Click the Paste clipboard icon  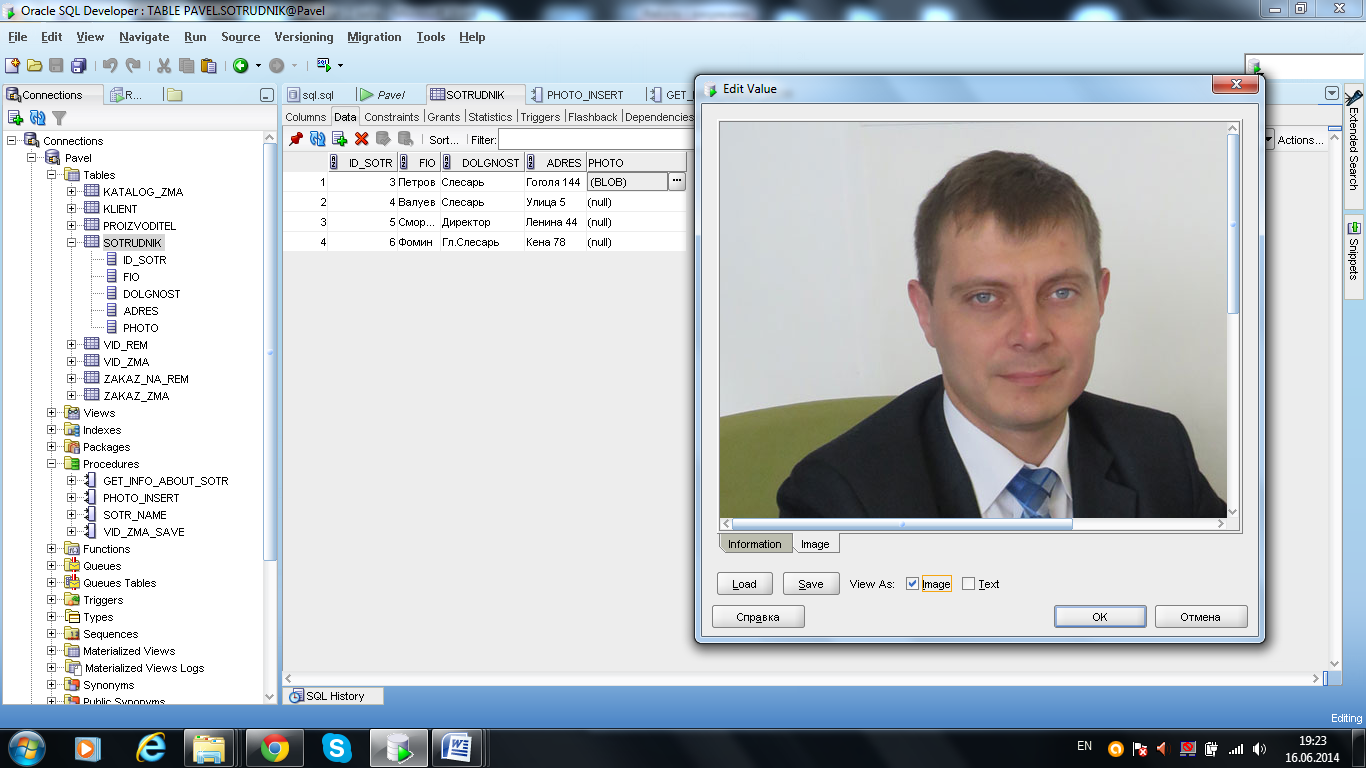click(208, 65)
